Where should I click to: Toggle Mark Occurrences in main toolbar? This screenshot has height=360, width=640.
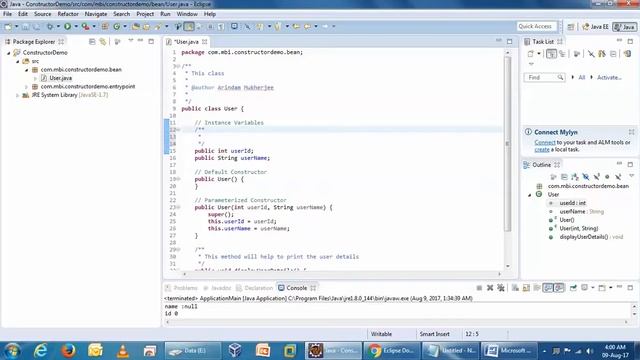coord(189,27)
